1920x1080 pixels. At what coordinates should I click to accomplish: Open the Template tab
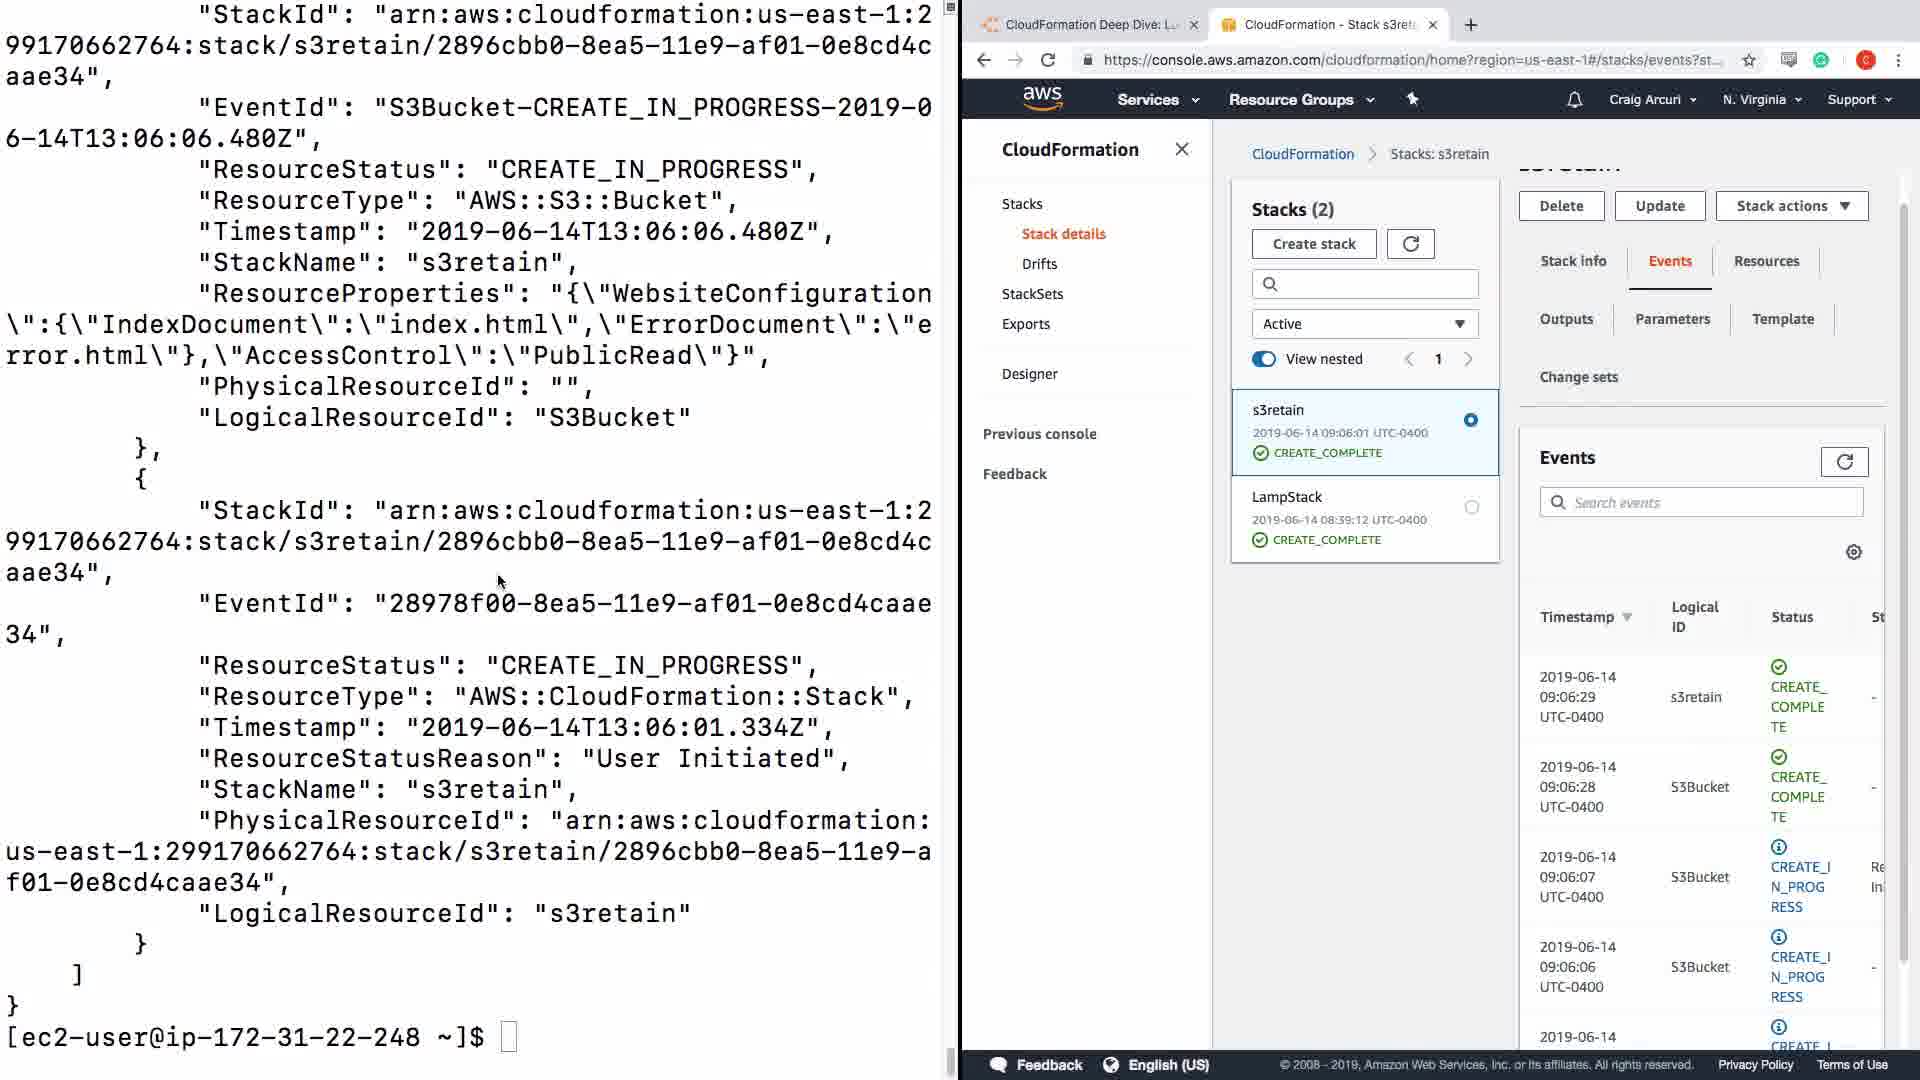1782,319
